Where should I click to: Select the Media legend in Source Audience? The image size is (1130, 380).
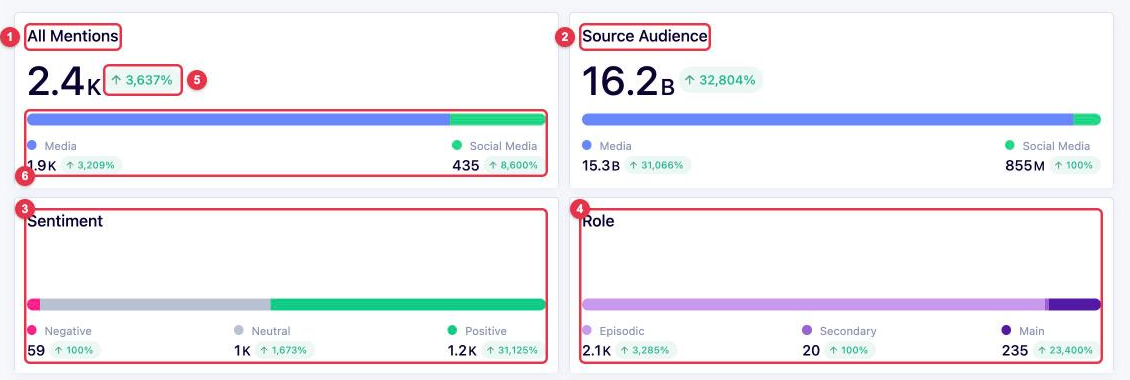(x=607, y=146)
